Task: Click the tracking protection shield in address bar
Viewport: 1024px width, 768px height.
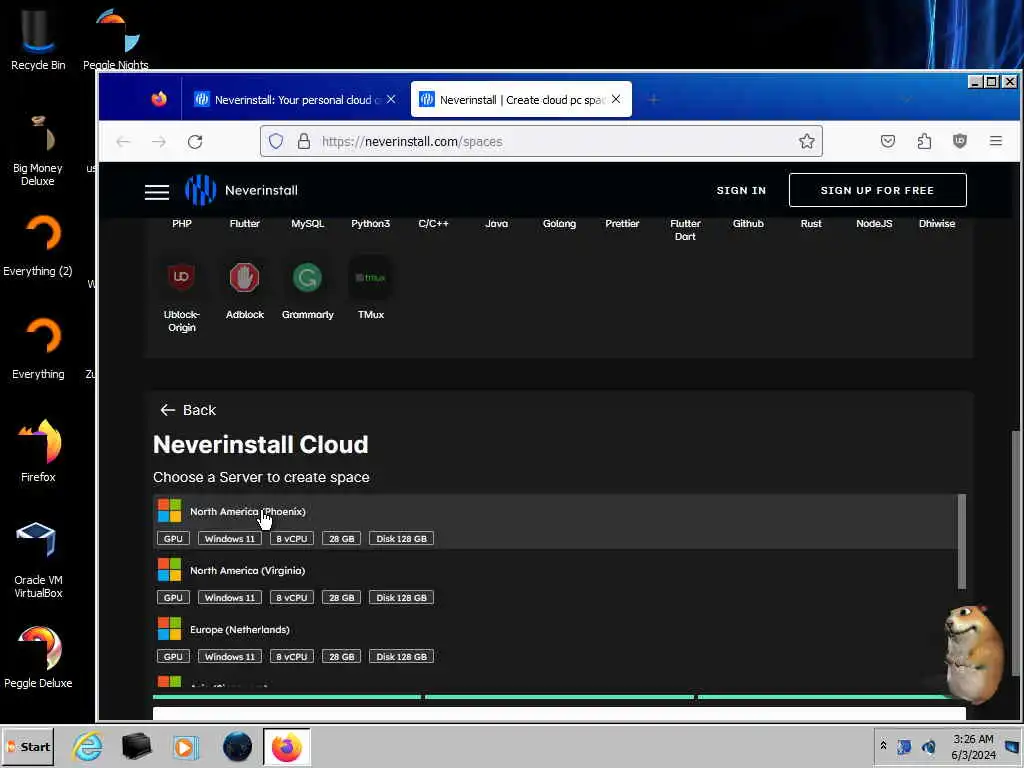Action: [276, 141]
